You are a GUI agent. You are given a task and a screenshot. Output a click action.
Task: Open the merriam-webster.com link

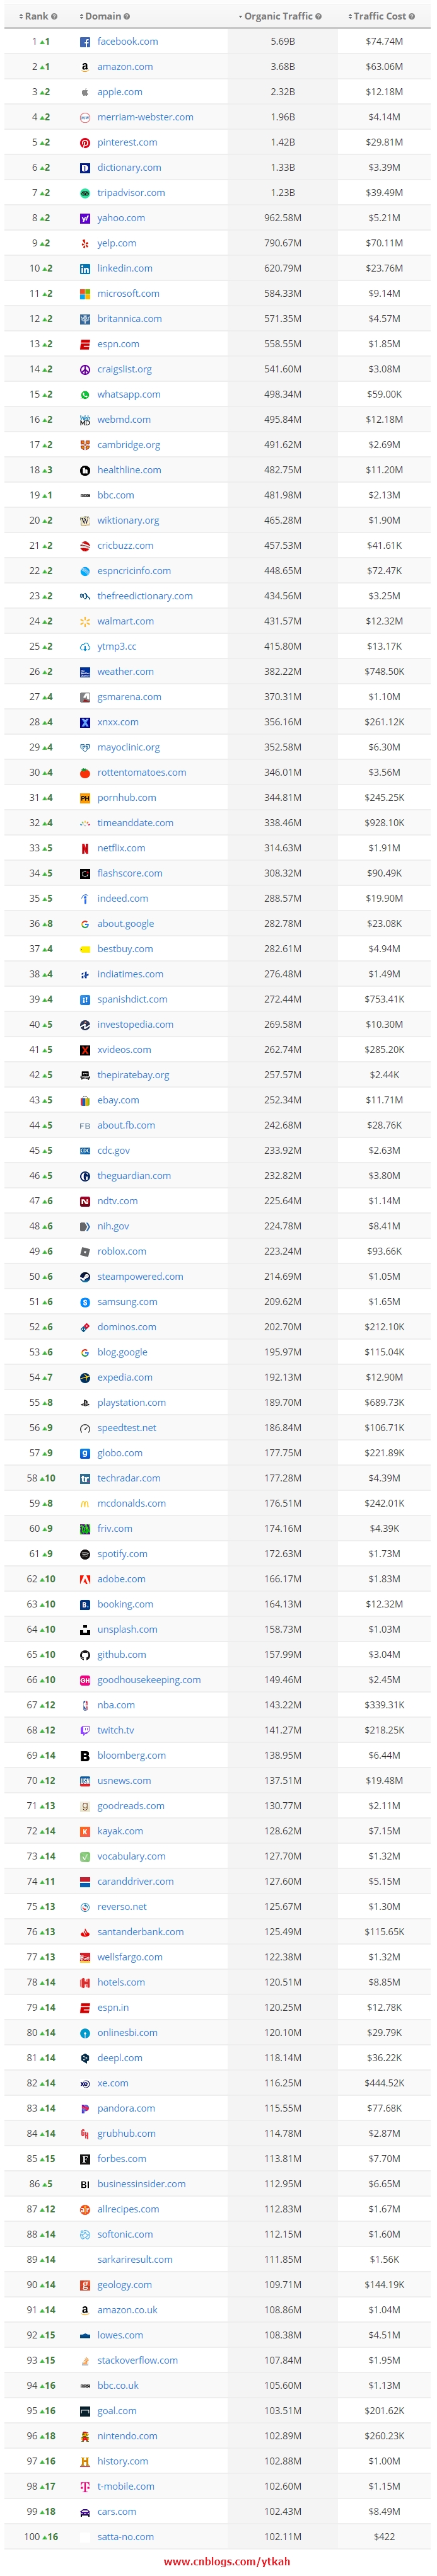[146, 118]
